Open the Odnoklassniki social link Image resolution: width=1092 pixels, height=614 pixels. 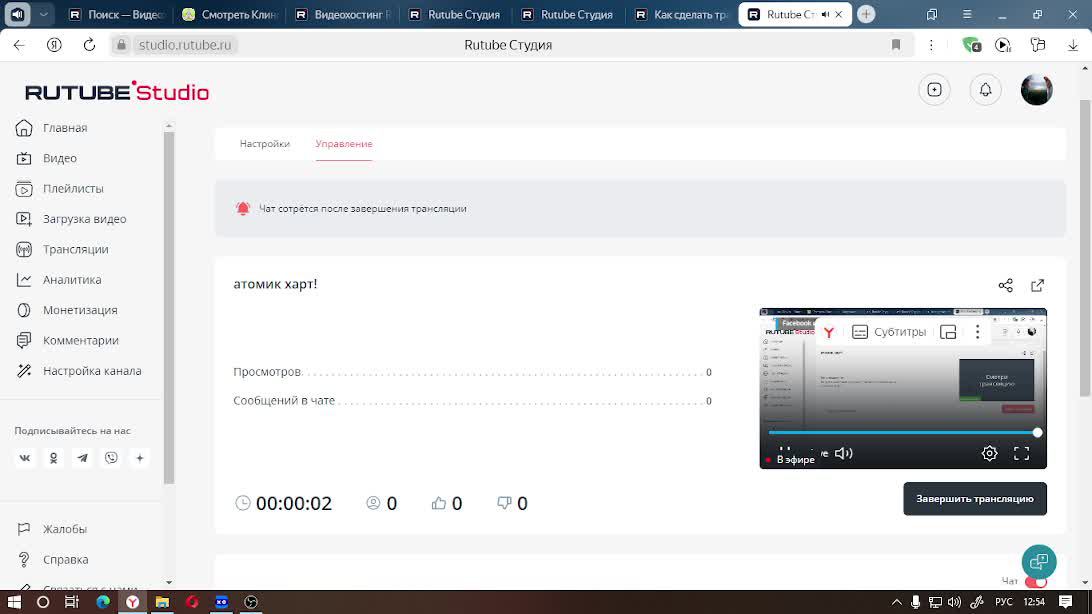coord(54,458)
